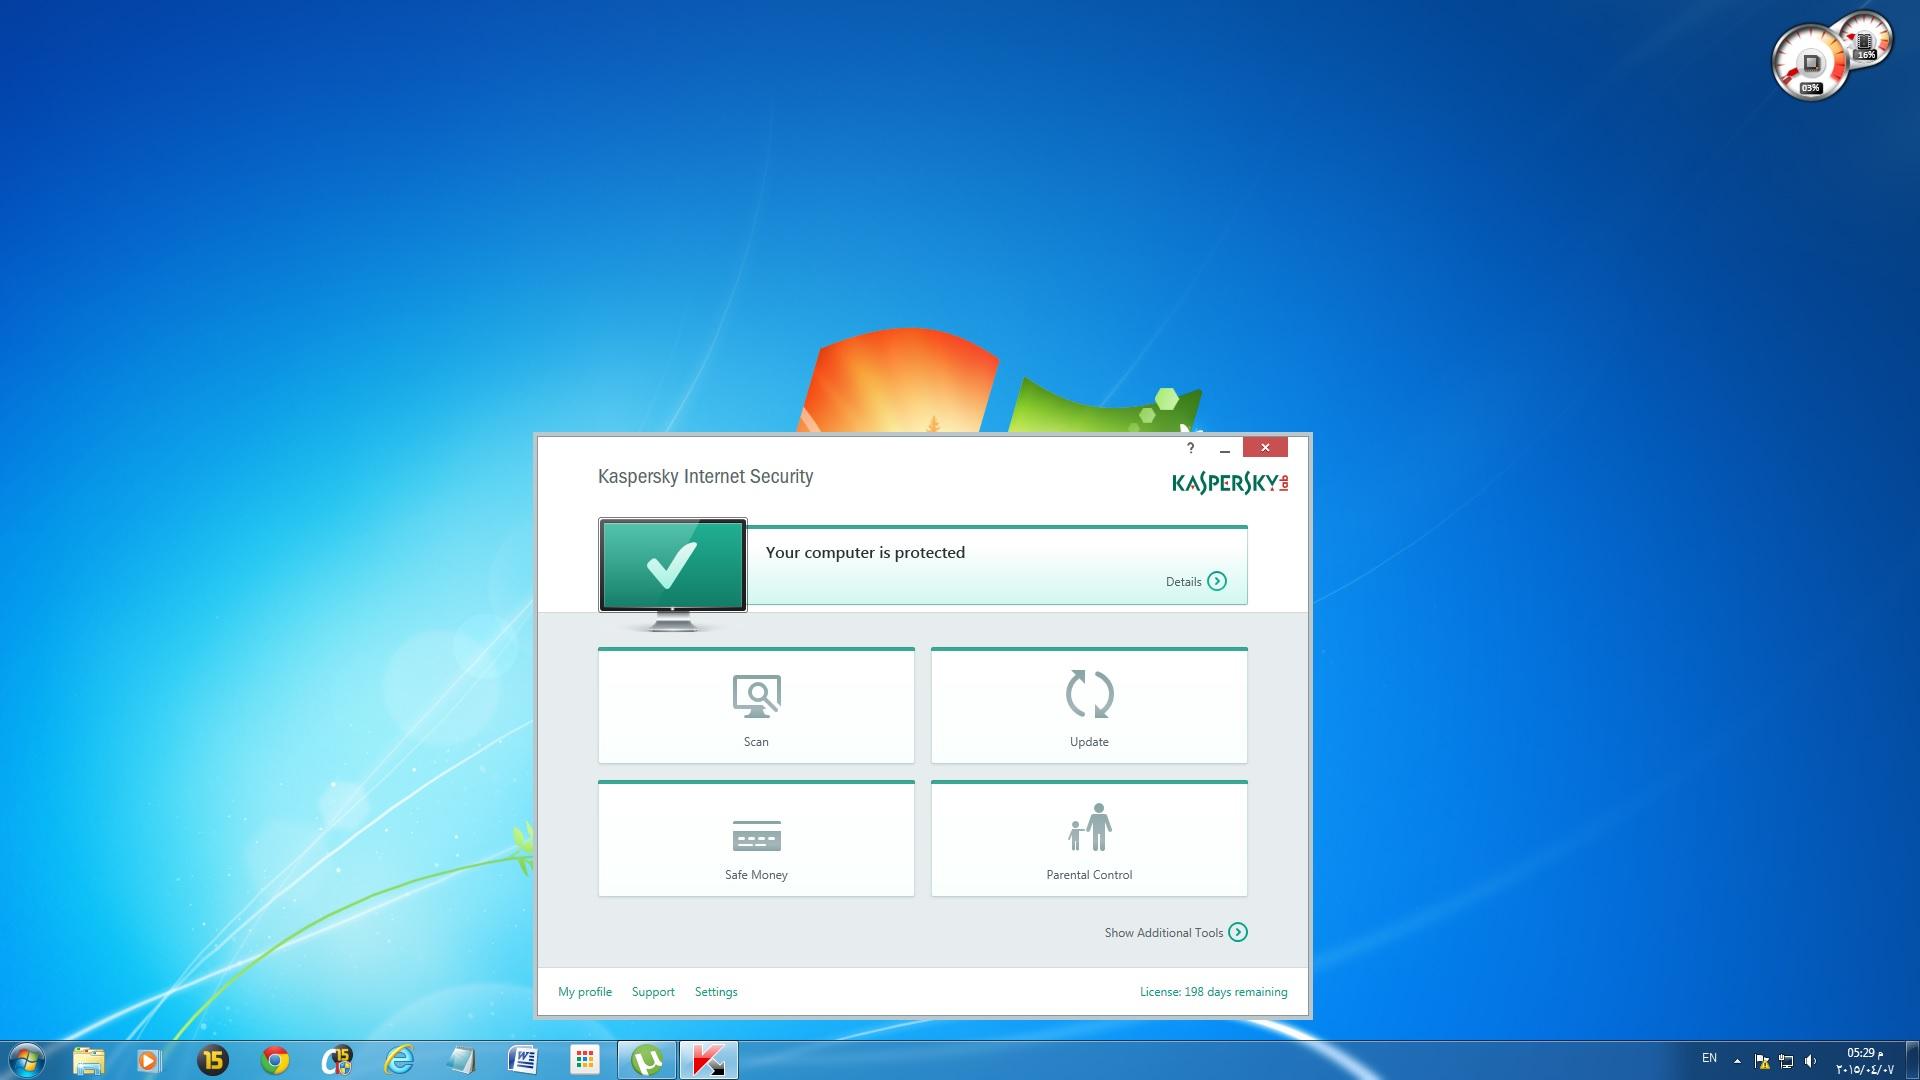Open the Support link
1920x1080 pixels.
tap(653, 992)
